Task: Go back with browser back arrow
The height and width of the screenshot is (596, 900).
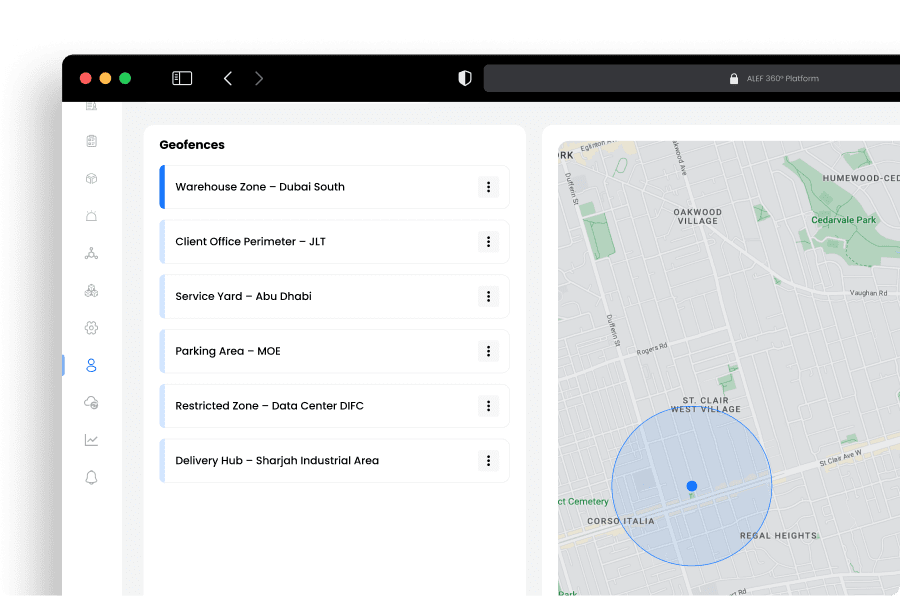Action: pyautogui.click(x=228, y=78)
